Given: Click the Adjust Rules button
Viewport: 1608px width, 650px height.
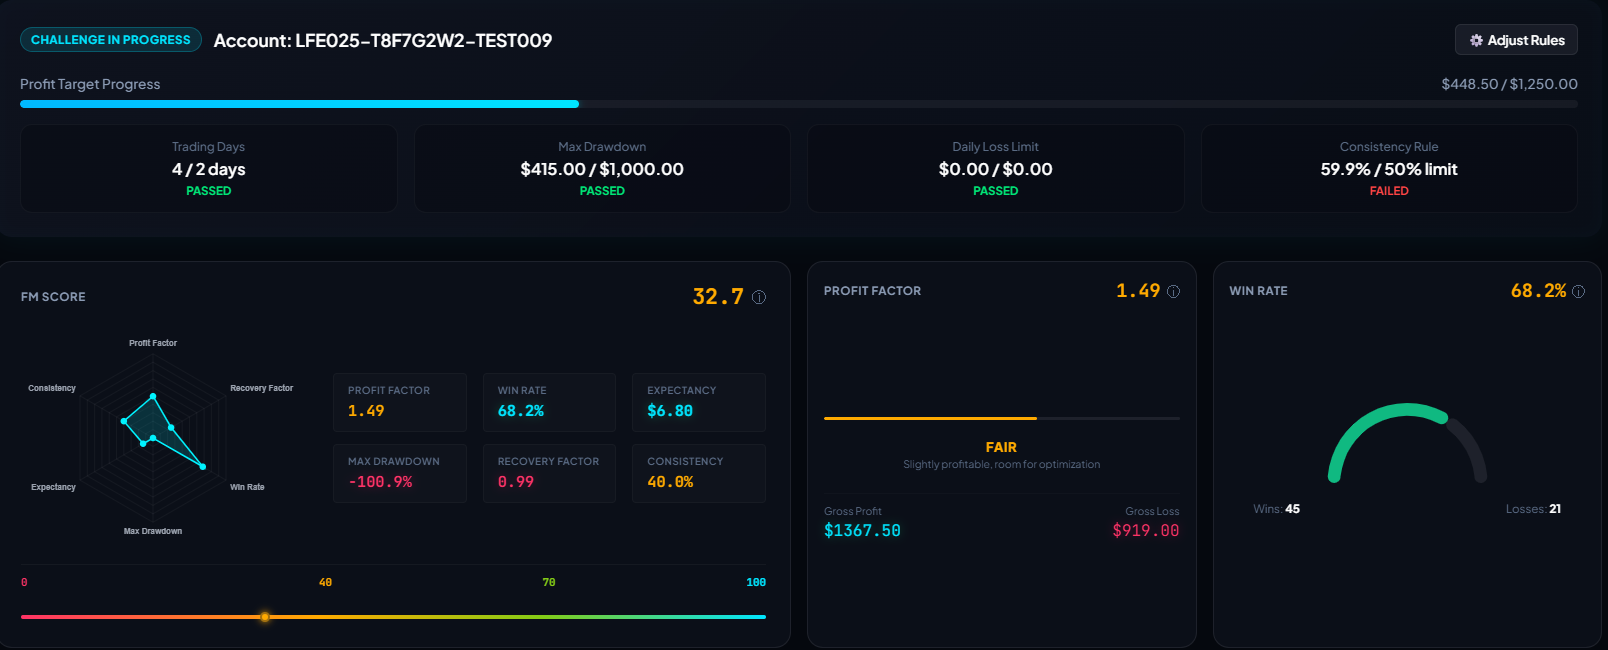Looking at the screenshot, I should pyautogui.click(x=1516, y=40).
